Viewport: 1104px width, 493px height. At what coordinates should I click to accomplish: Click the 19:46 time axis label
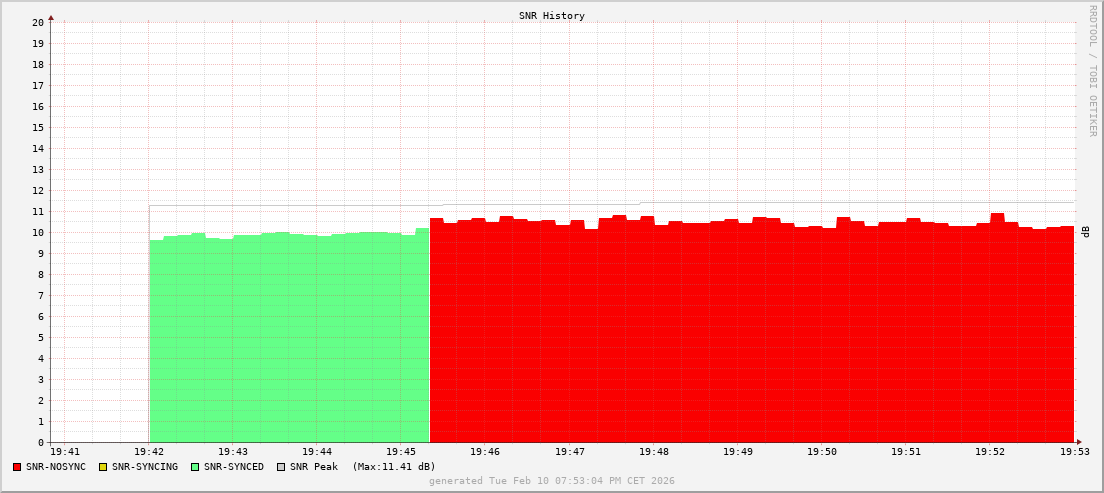484,452
